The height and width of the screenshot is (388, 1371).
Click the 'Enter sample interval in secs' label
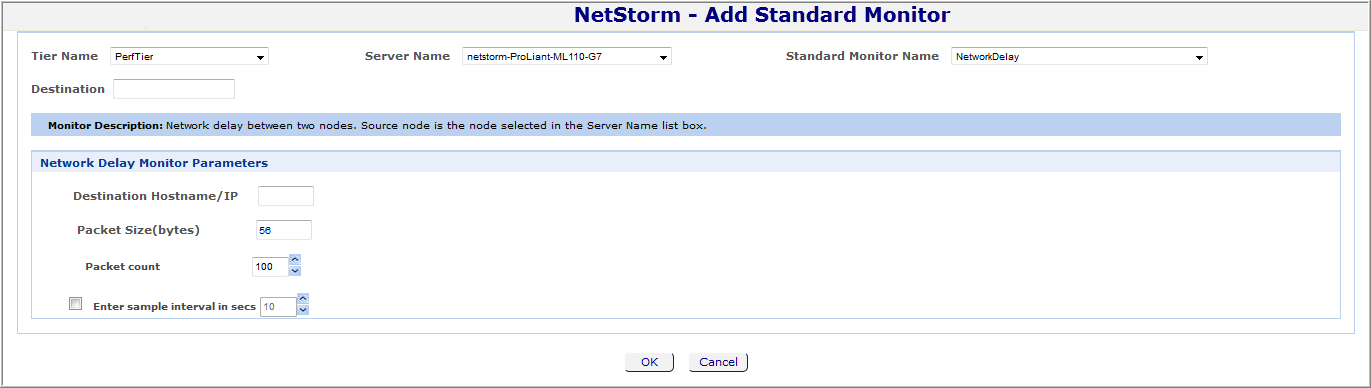pyautogui.click(x=175, y=307)
